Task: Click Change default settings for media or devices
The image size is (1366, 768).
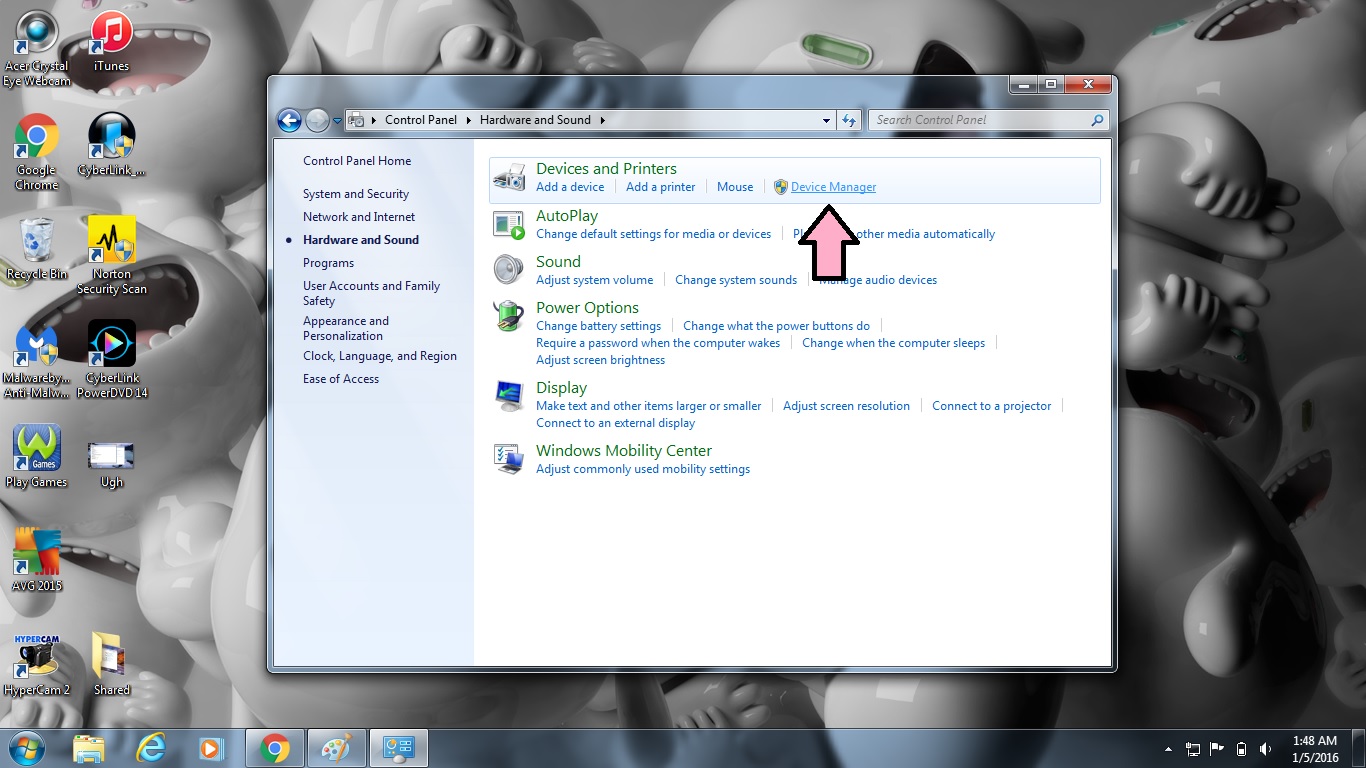Action: point(653,234)
